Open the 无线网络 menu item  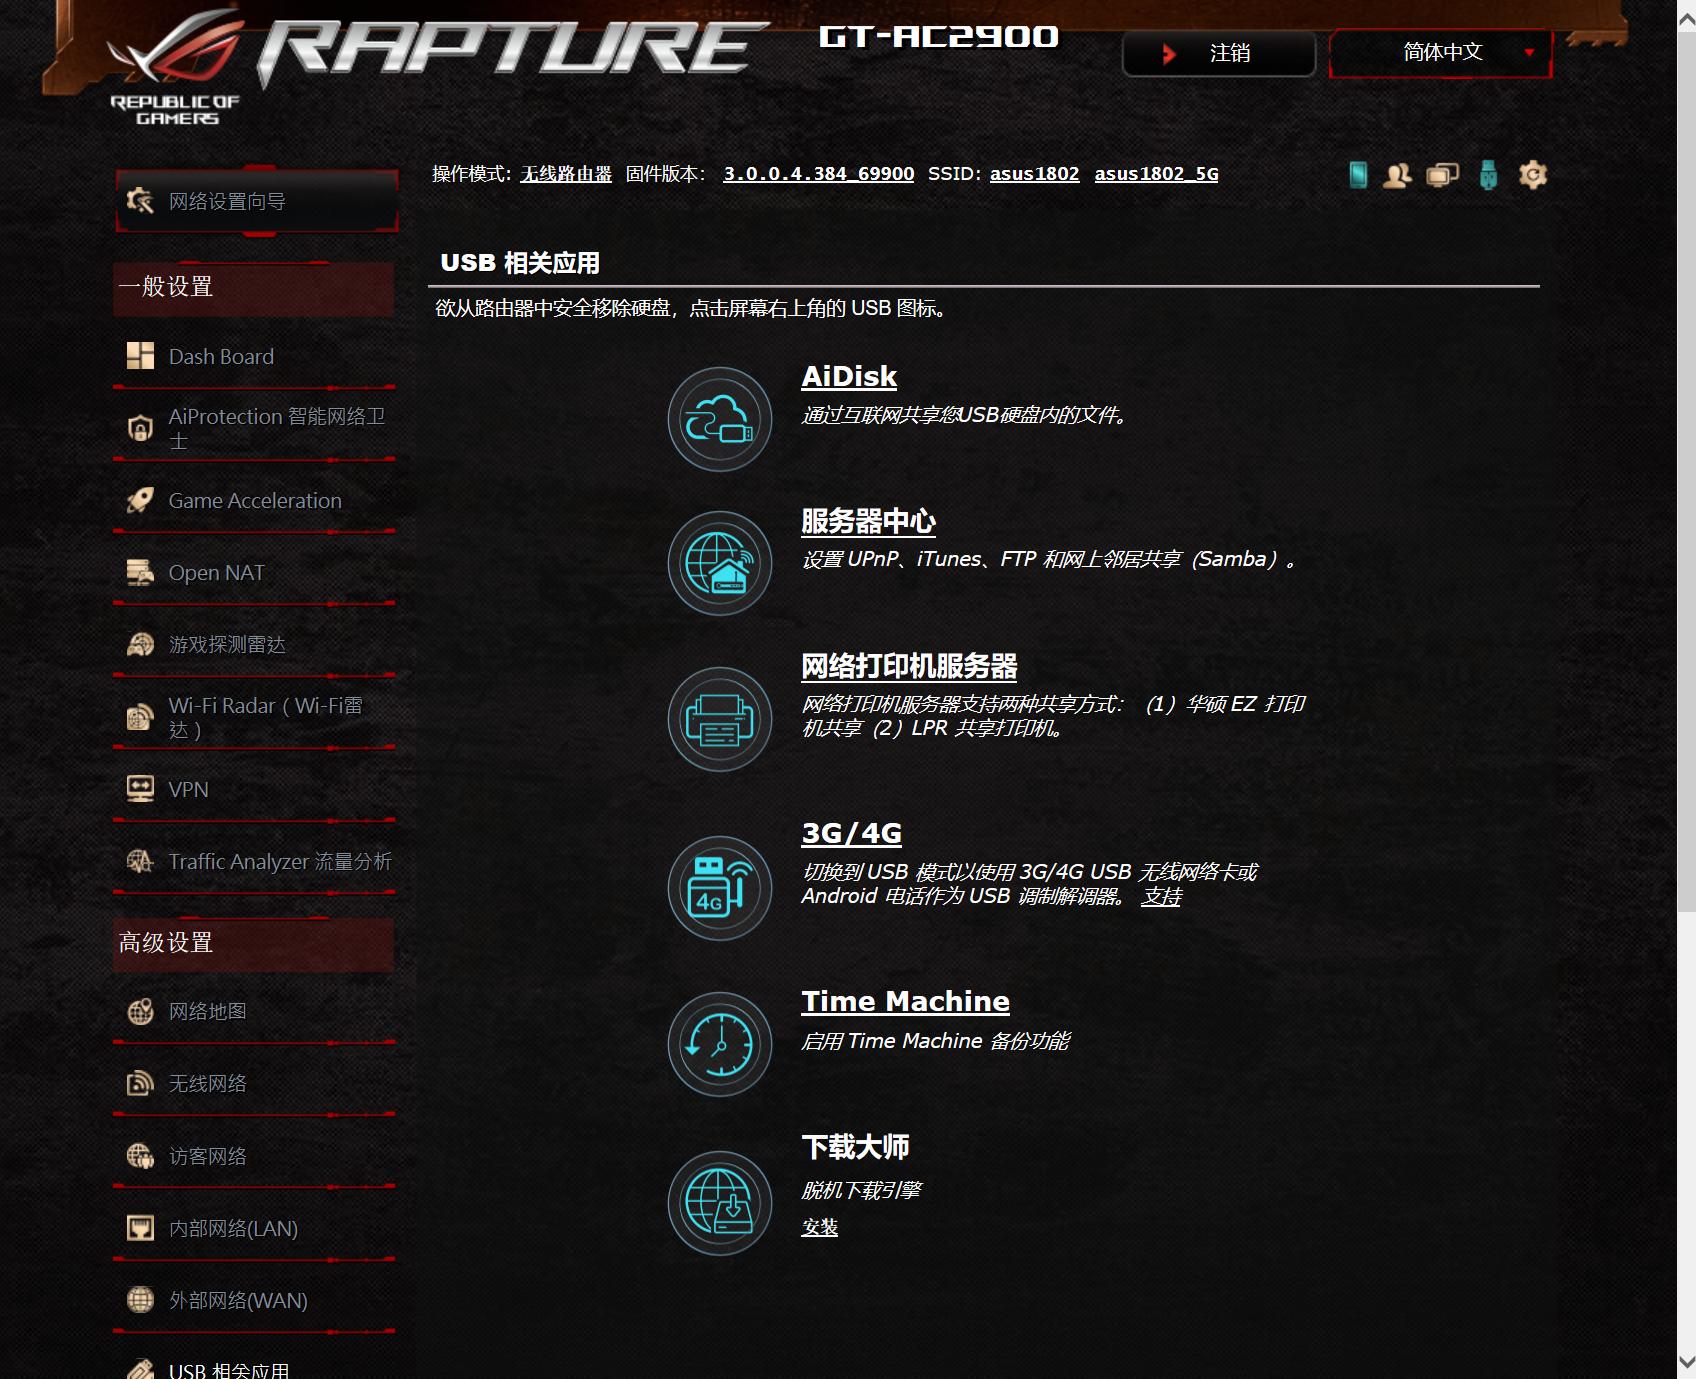254,1084
